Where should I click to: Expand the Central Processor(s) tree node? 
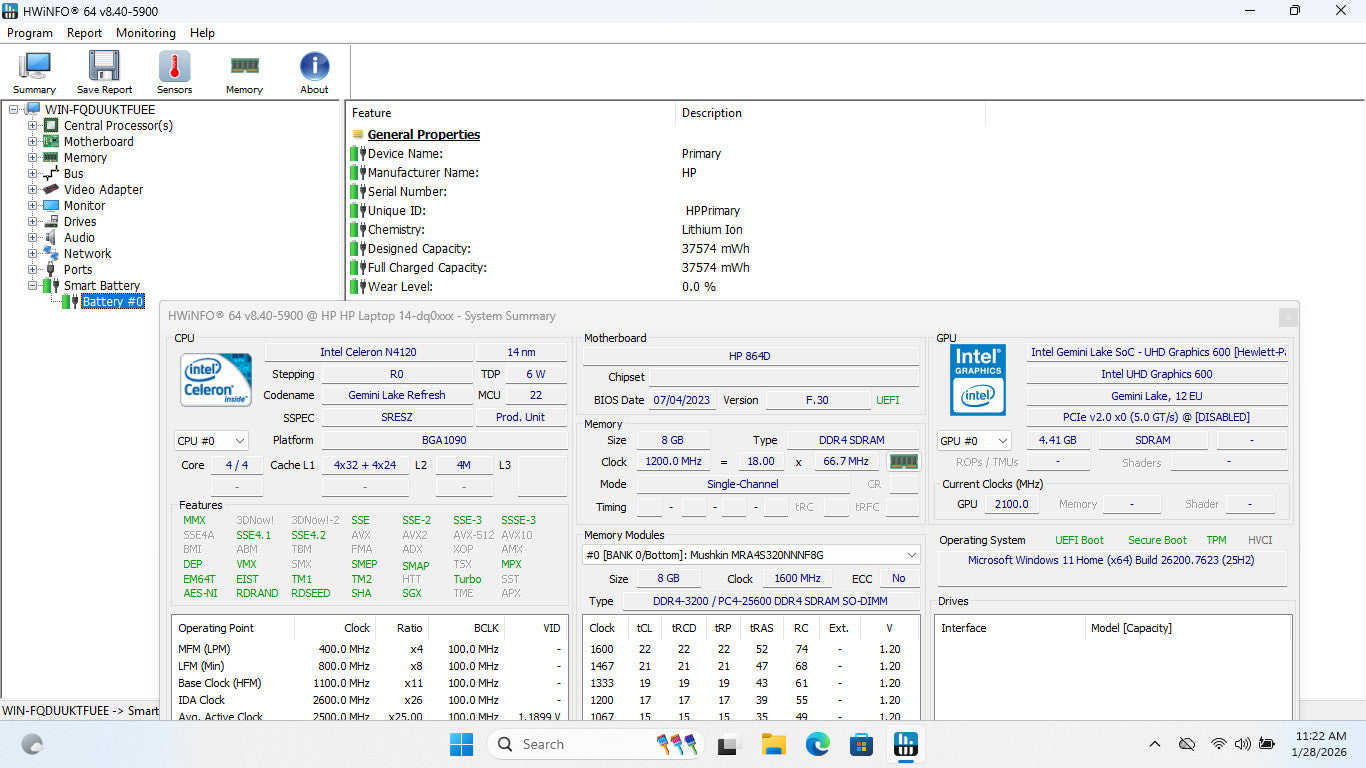point(33,126)
